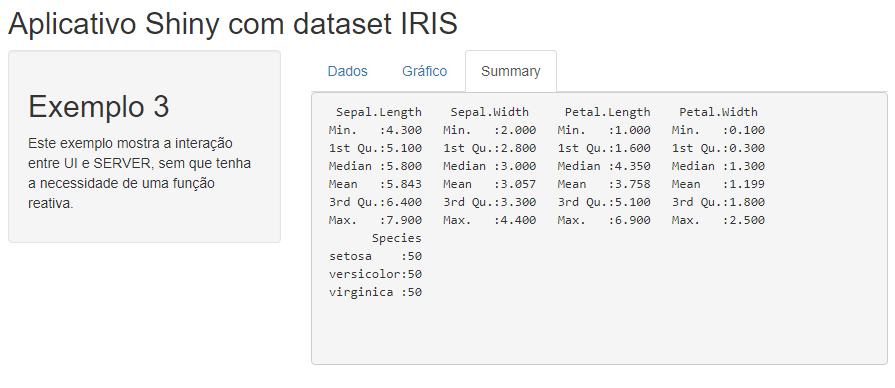Click the Species header in summary output
This screenshot has height=388, width=895.
click(x=397, y=238)
